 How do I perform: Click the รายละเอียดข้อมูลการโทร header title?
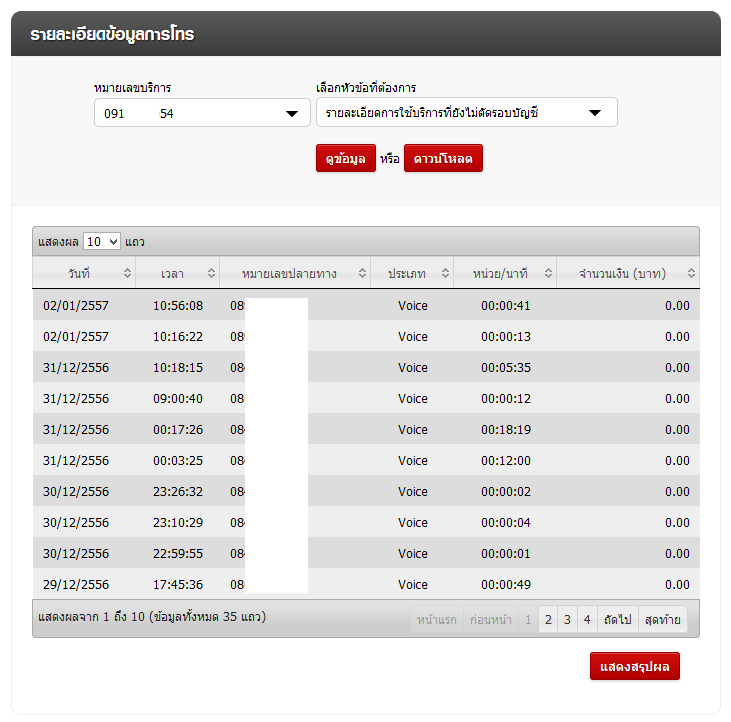(x=112, y=34)
